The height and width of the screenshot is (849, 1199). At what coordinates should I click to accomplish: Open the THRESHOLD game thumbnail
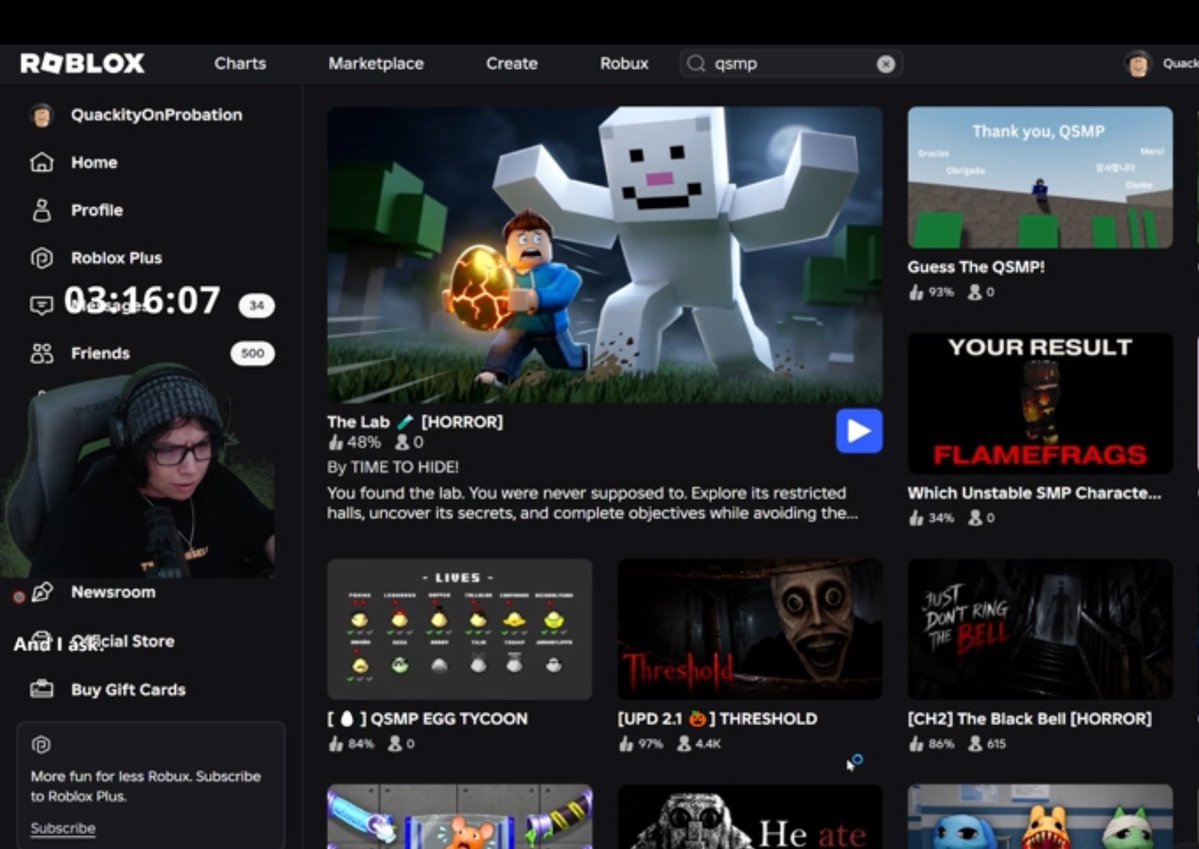coord(750,629)
